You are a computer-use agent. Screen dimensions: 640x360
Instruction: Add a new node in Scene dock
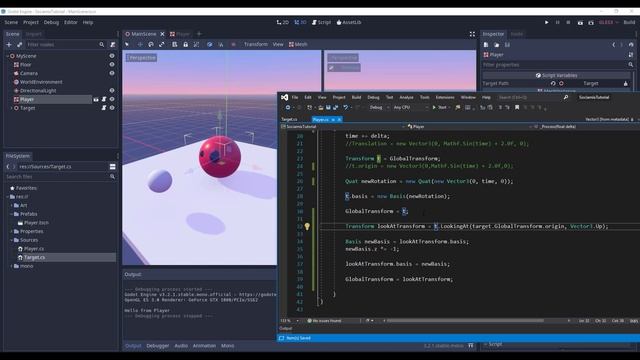pyautogui.click(x=9, y=44)
